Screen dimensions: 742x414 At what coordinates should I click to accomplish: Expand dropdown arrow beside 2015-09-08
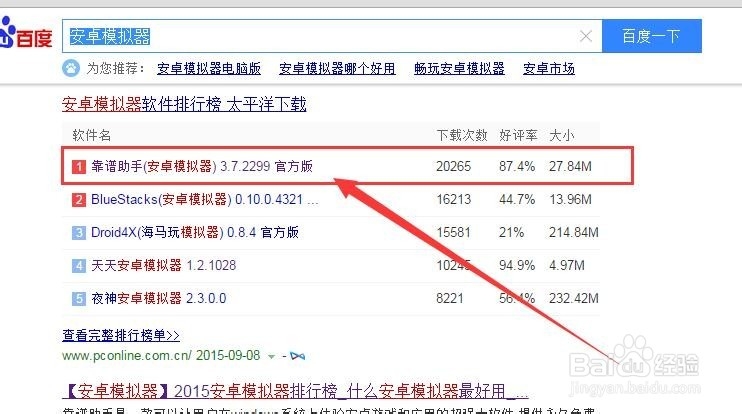coord(271,357)
